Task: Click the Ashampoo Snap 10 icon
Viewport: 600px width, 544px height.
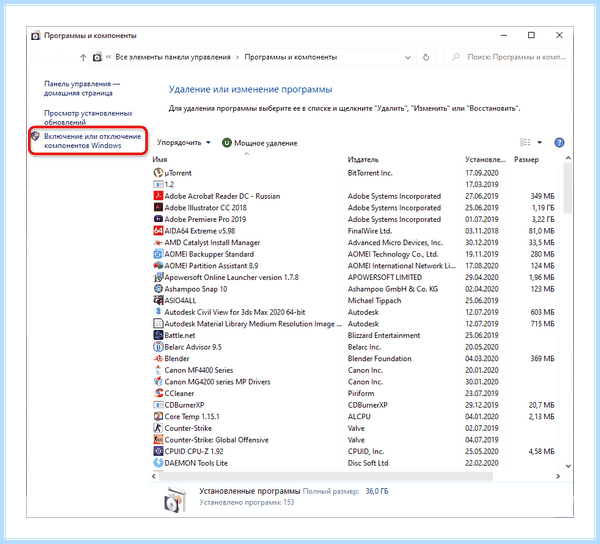Action: pyautogui.click(x=158, y=289)
